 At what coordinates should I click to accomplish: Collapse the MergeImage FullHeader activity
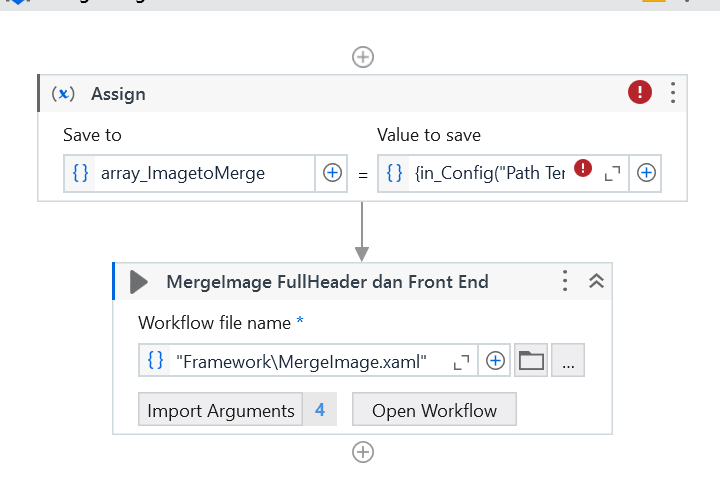click(597, 281)
